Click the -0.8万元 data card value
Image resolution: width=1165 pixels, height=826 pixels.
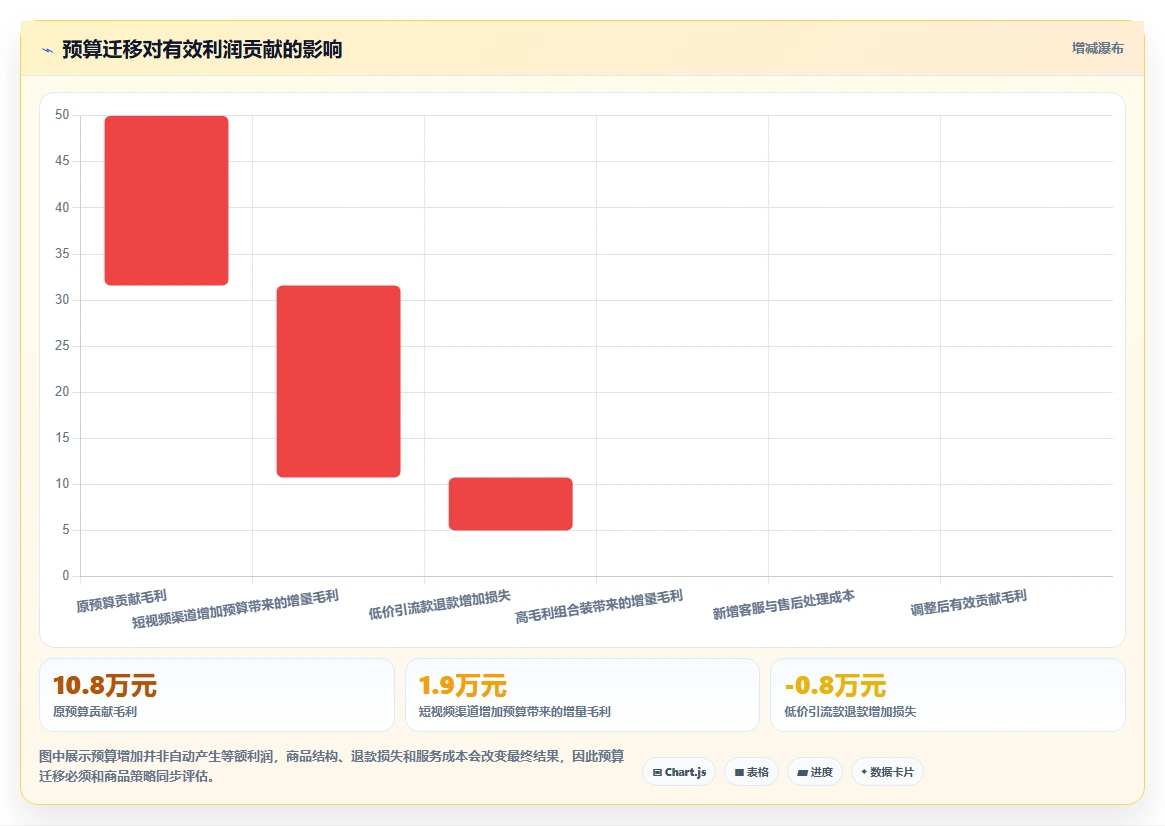[x=836, y=686]
